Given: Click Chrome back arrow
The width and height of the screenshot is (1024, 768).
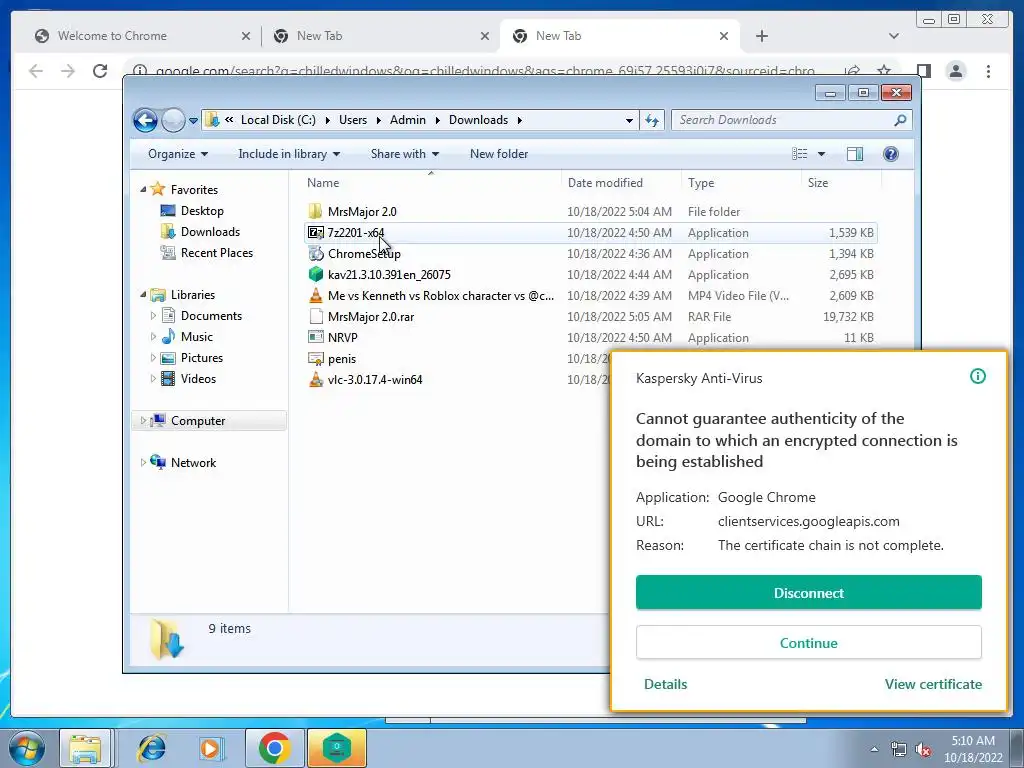Looking at the screenshot, I should click(x=36, y=71).
